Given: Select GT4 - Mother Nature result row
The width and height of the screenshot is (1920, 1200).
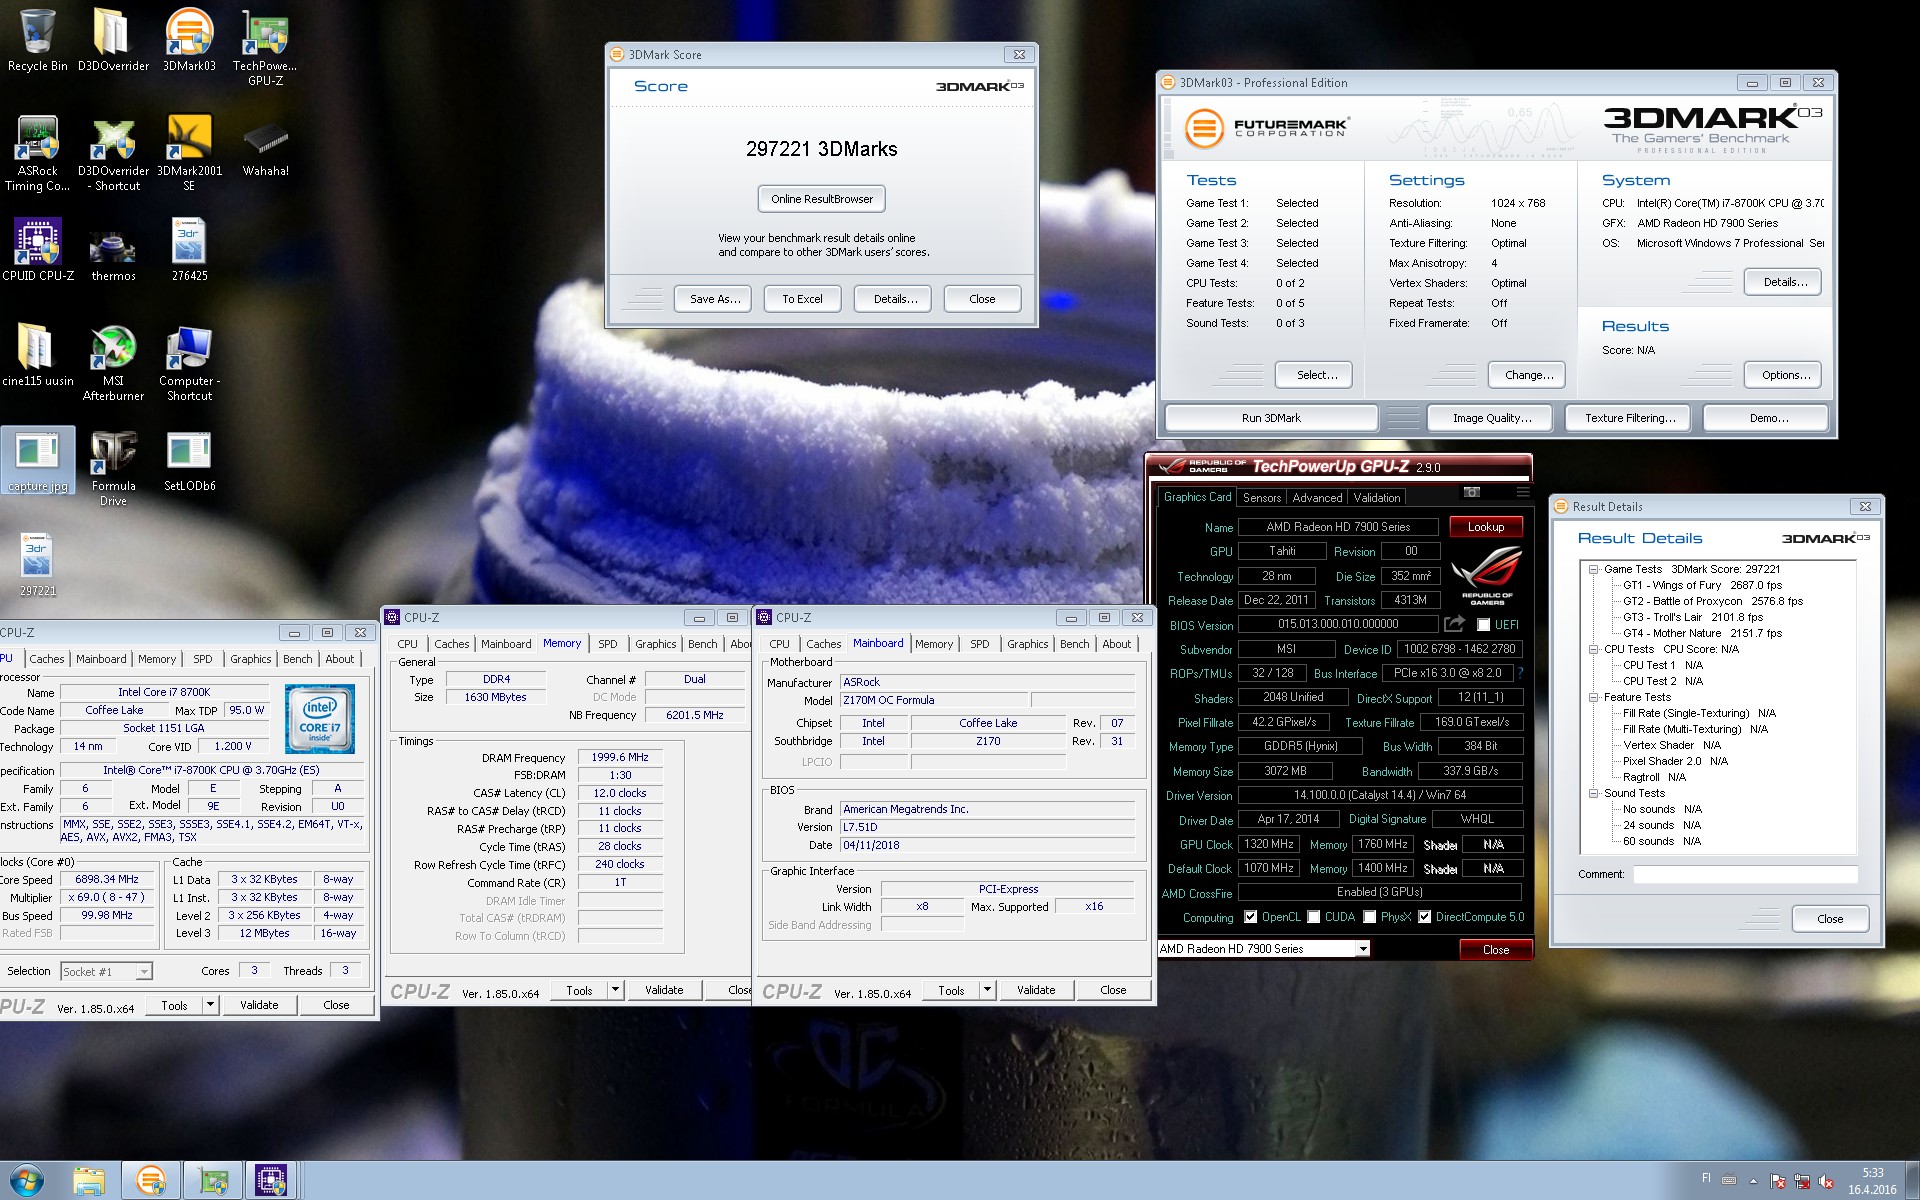Looking at the screenshot, I should pos(1702,633).
